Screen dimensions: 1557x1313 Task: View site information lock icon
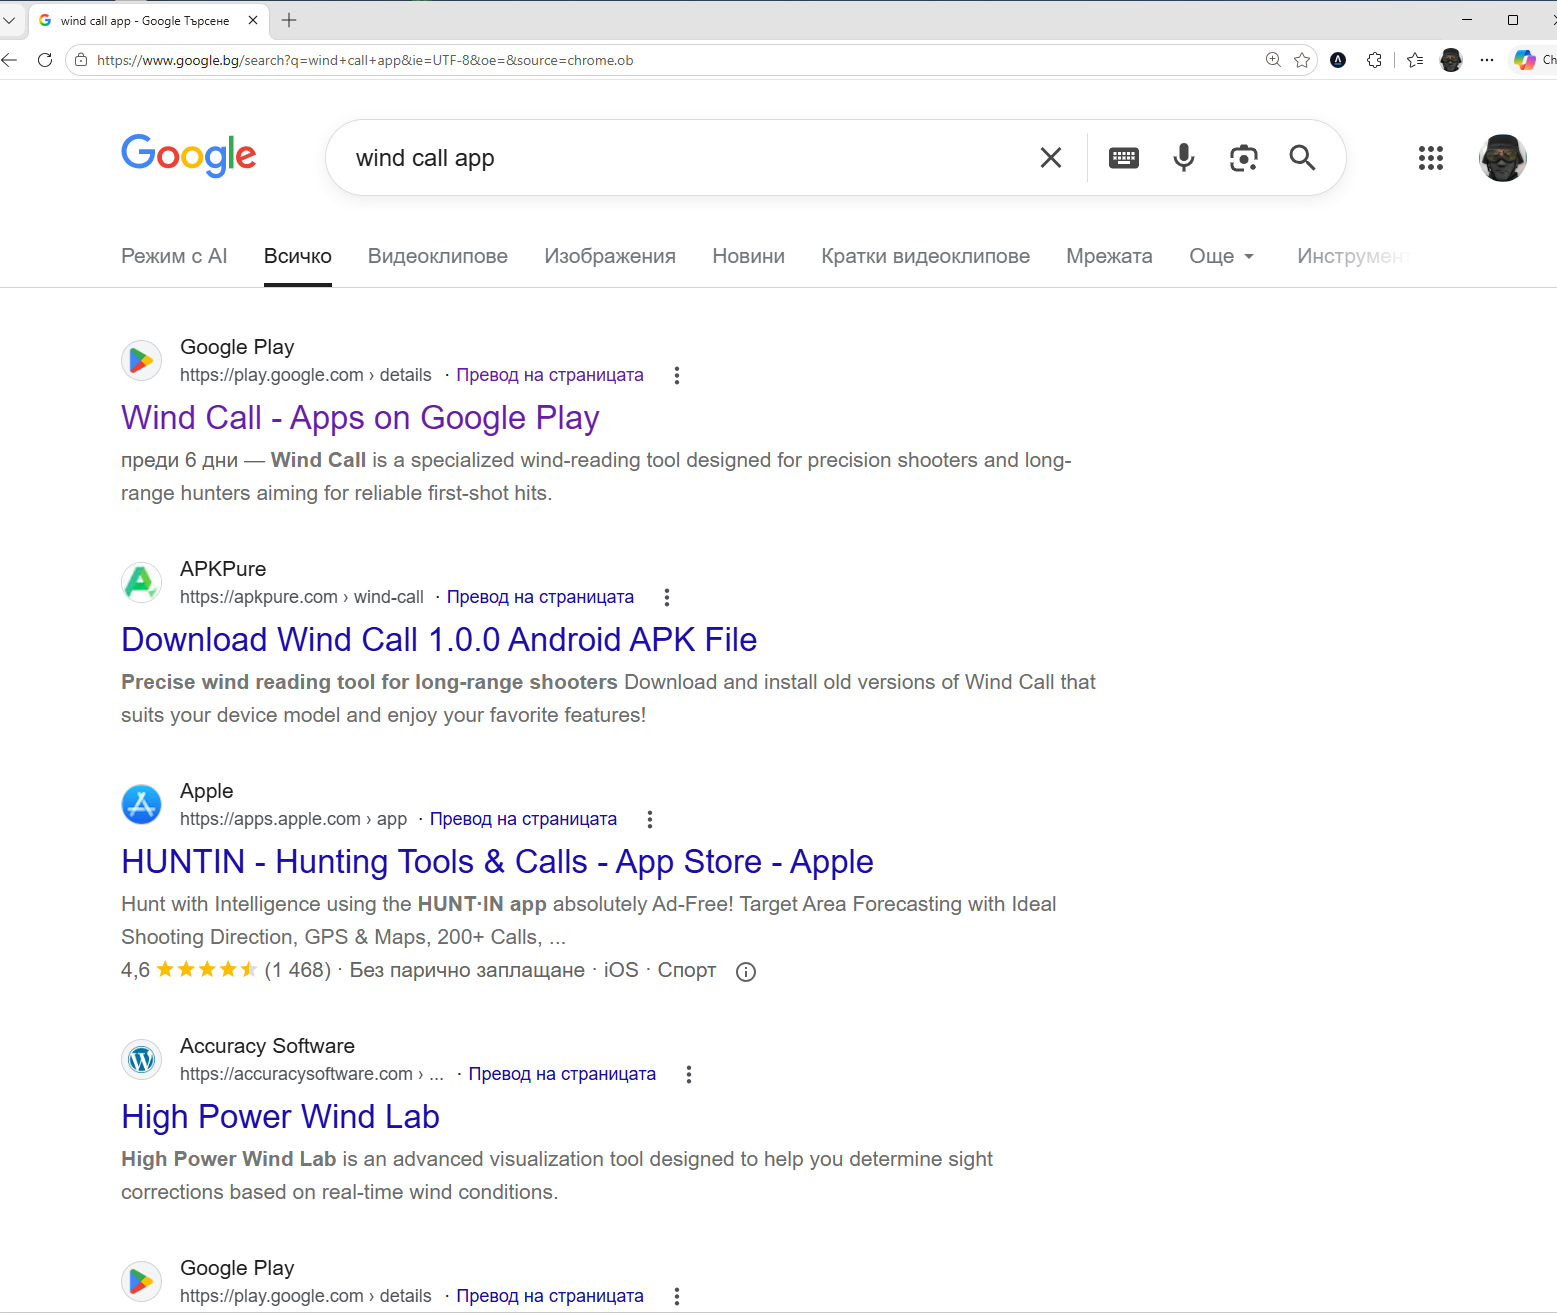click(x=81, y=60)
